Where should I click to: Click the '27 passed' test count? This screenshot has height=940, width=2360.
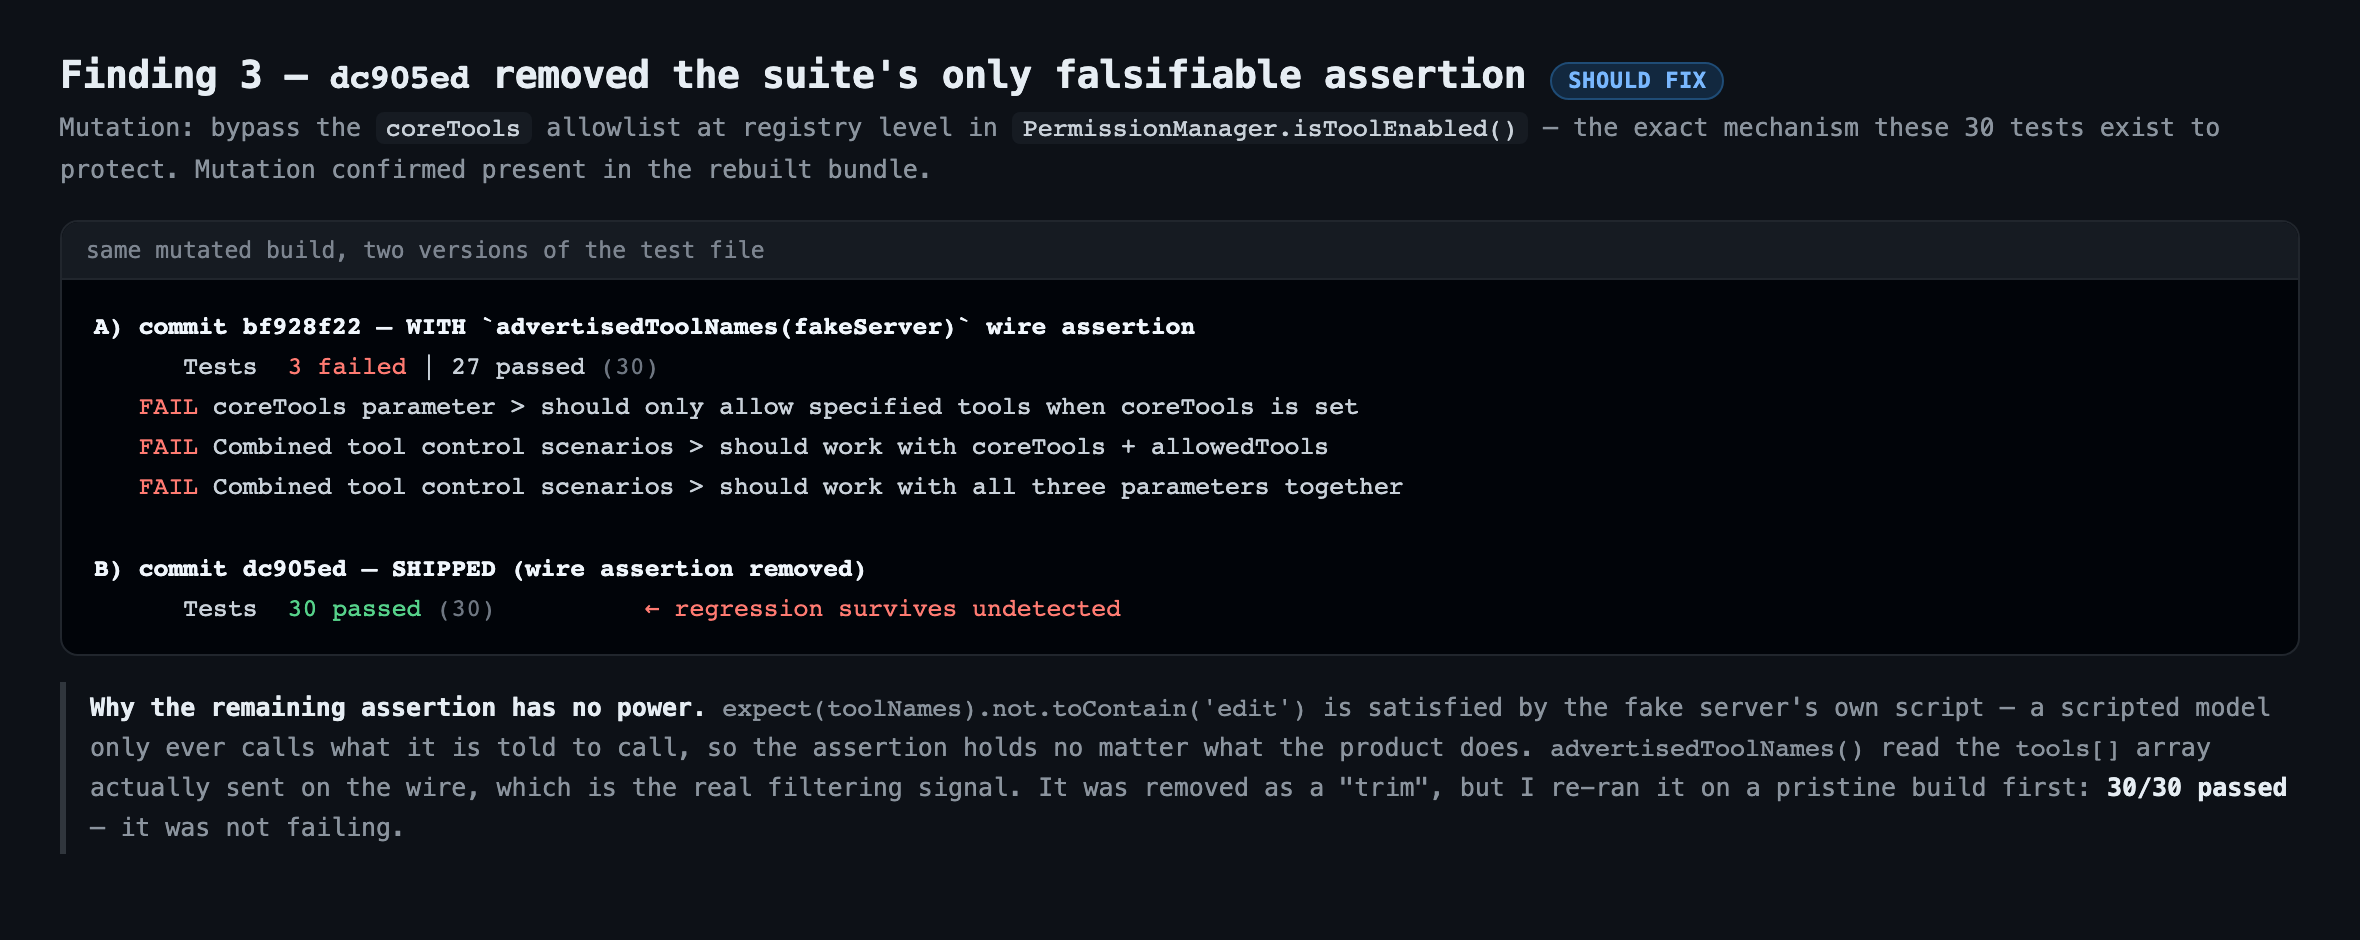pyautogui.click(x=518, y=367)
